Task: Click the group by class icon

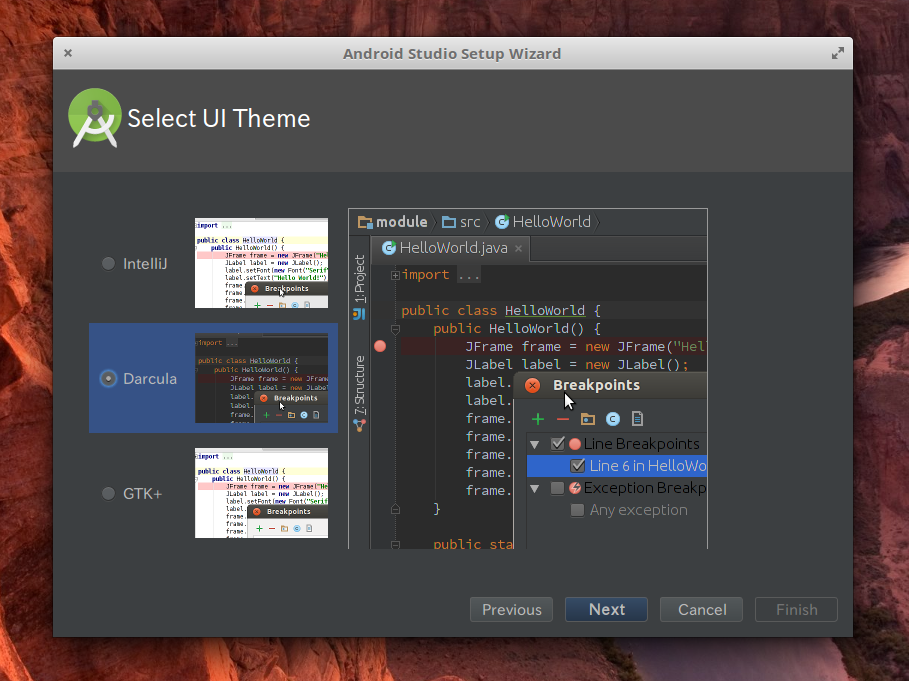Action: [x=613, y=419]
